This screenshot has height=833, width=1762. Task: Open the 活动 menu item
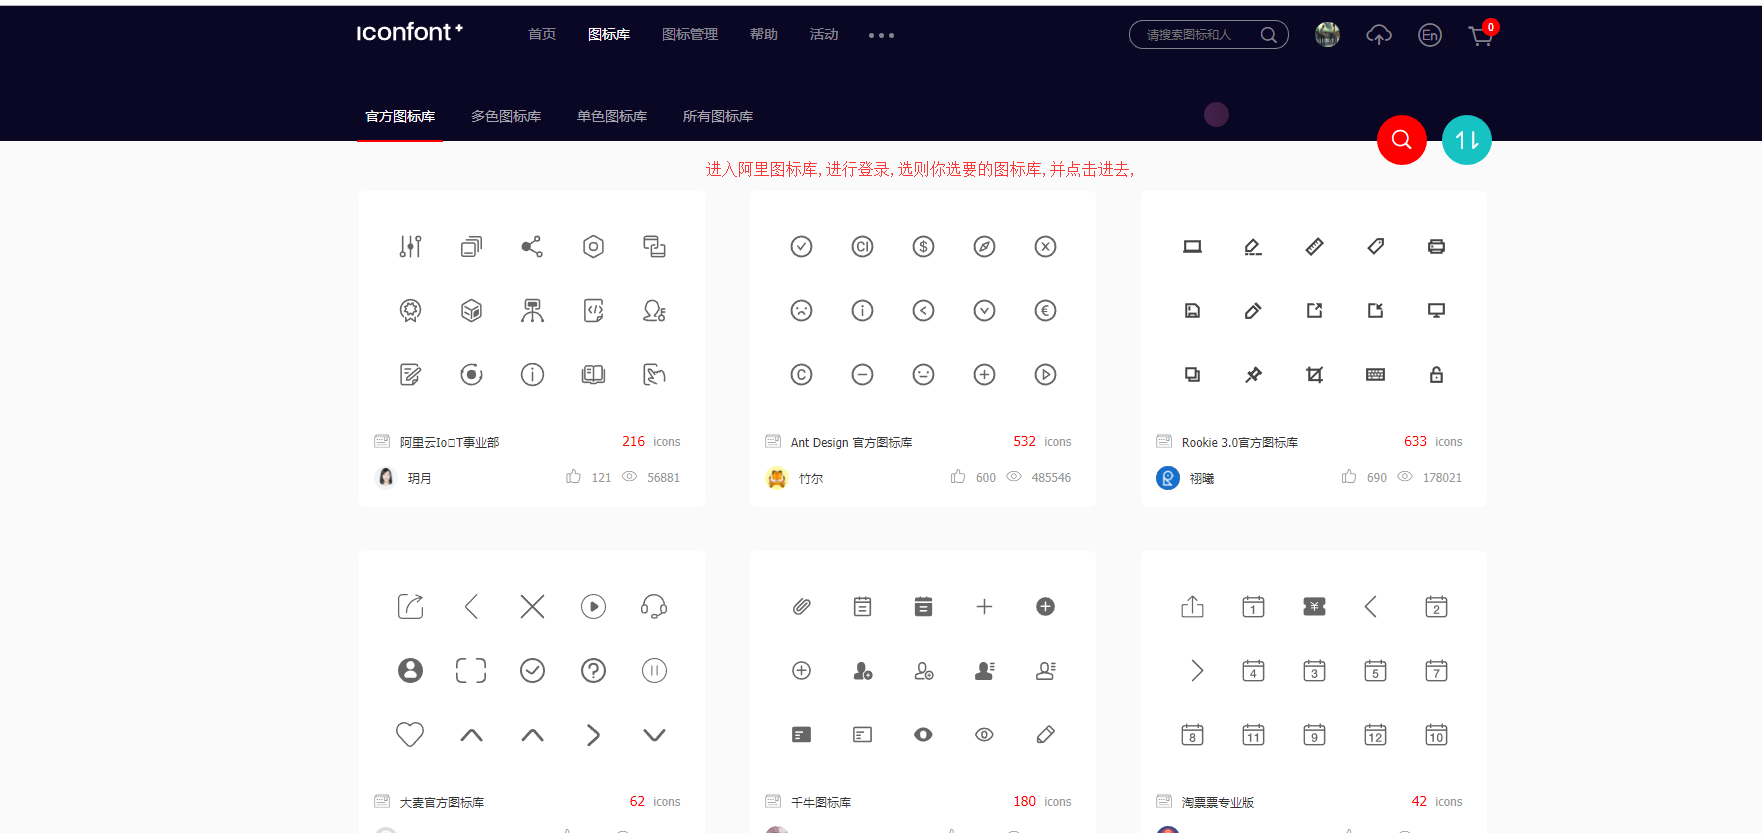[x=824, y=34]
